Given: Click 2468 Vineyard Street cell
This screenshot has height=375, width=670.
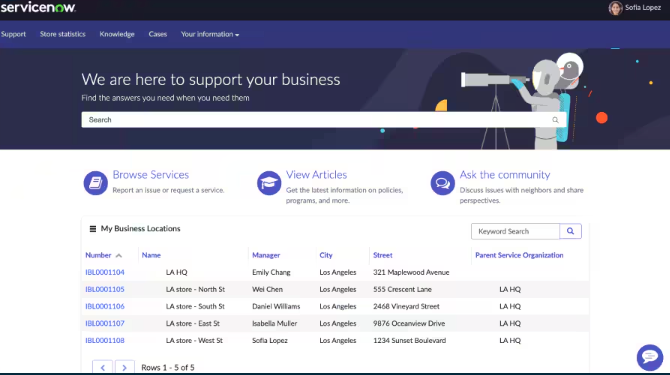Looking at the screenshot, I should click(x=406, y=306).
